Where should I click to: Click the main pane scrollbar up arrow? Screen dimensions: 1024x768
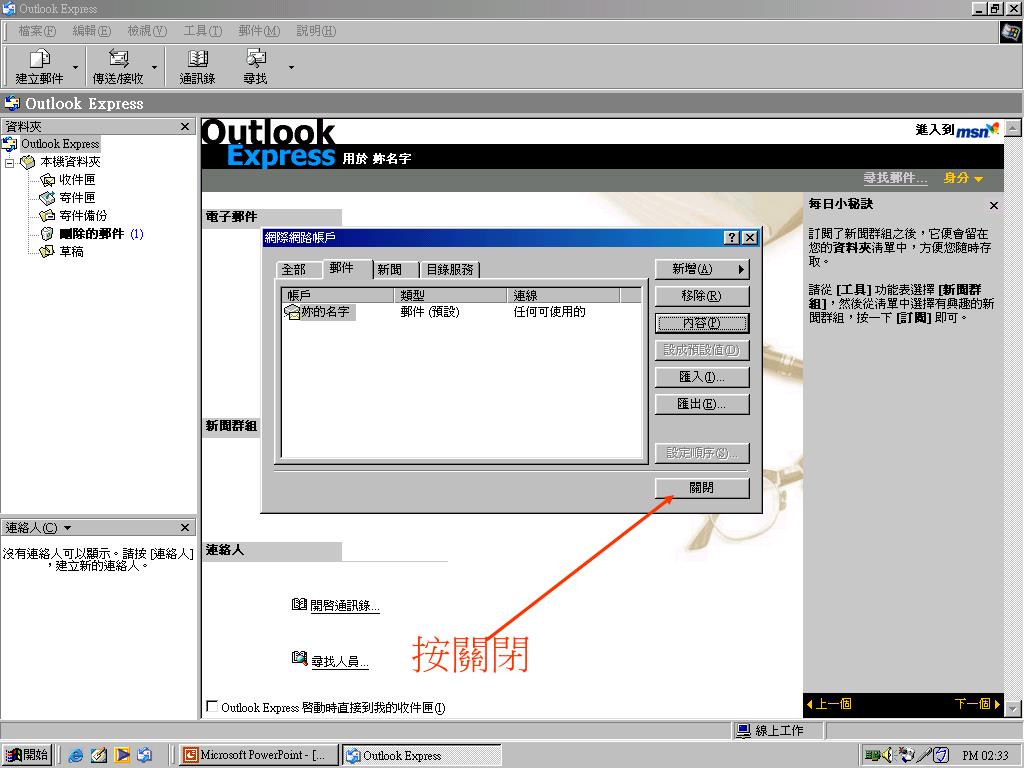(x=1013, y=128)
